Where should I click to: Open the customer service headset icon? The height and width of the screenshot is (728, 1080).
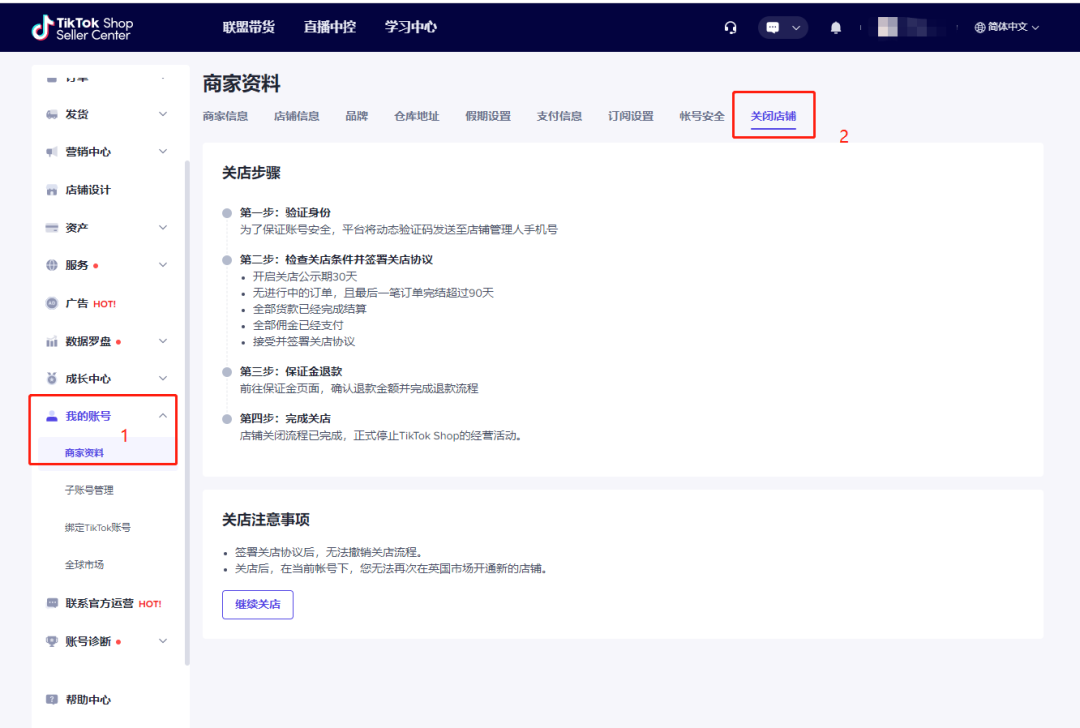click(x=731, y=28)
